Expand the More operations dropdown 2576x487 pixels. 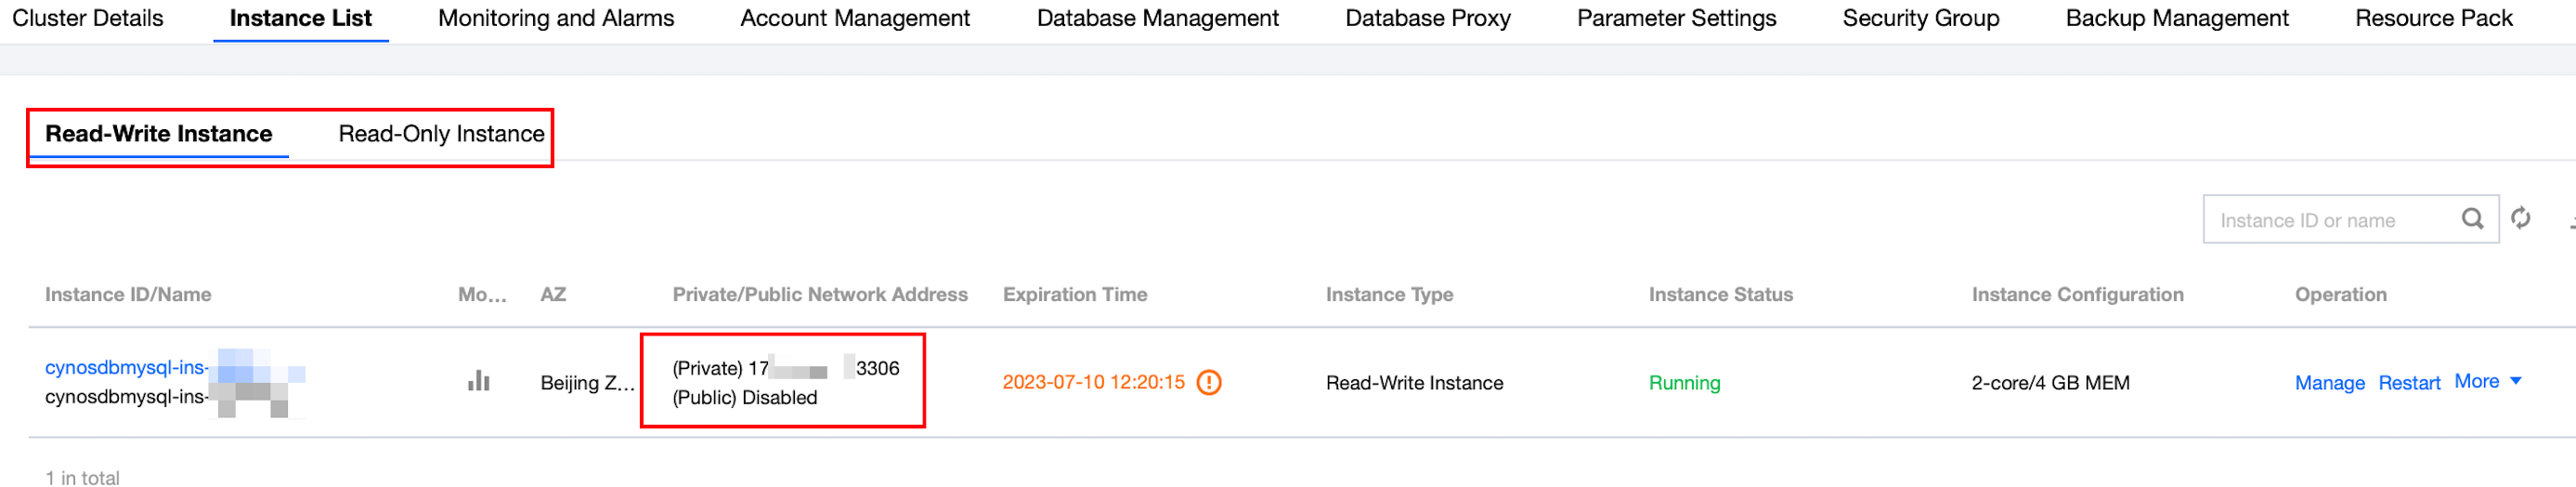click(x=2487, y=381)
